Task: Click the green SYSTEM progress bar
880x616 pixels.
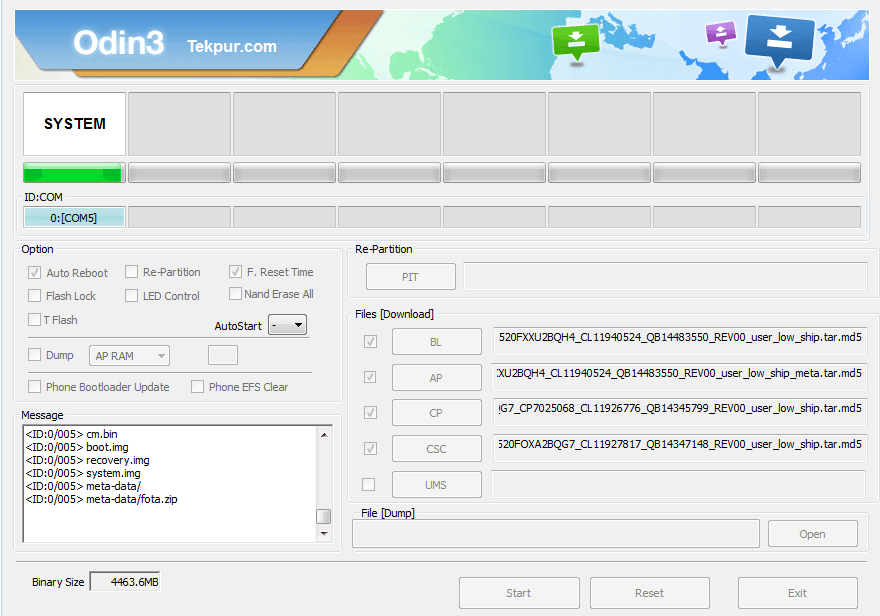Action: (74, 173)
